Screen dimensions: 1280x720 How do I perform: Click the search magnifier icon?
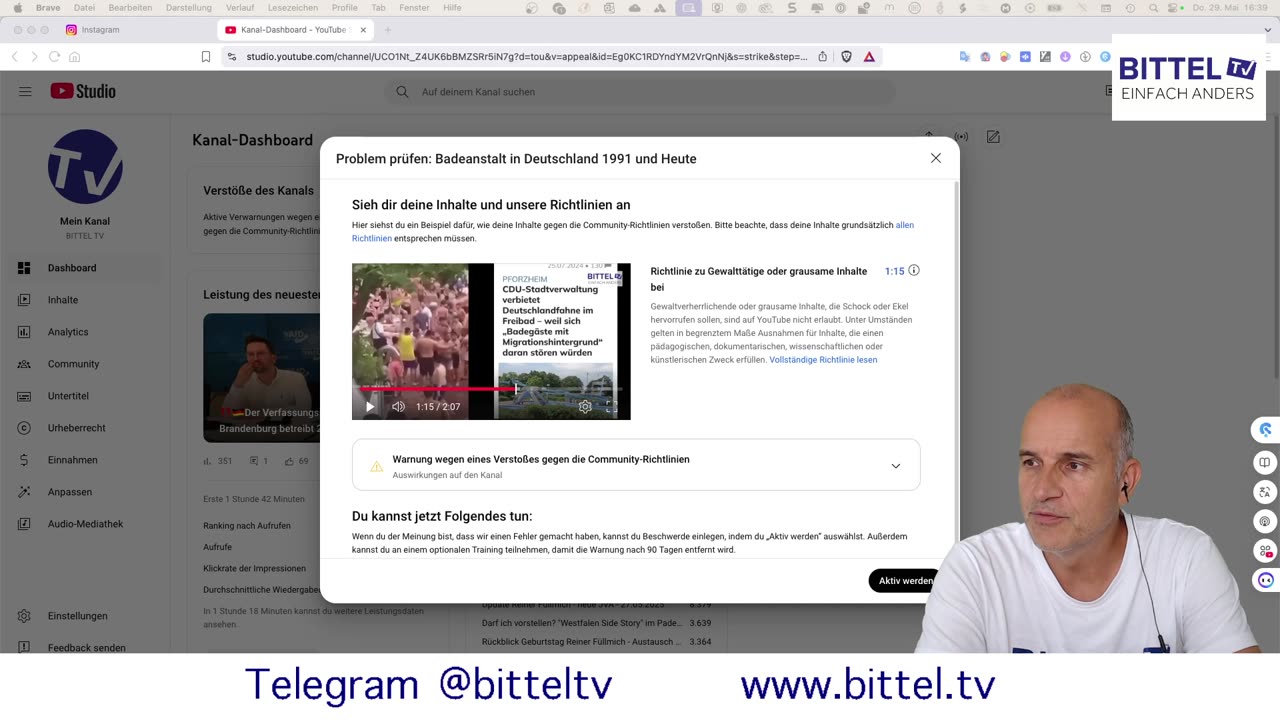pos(402,92)
